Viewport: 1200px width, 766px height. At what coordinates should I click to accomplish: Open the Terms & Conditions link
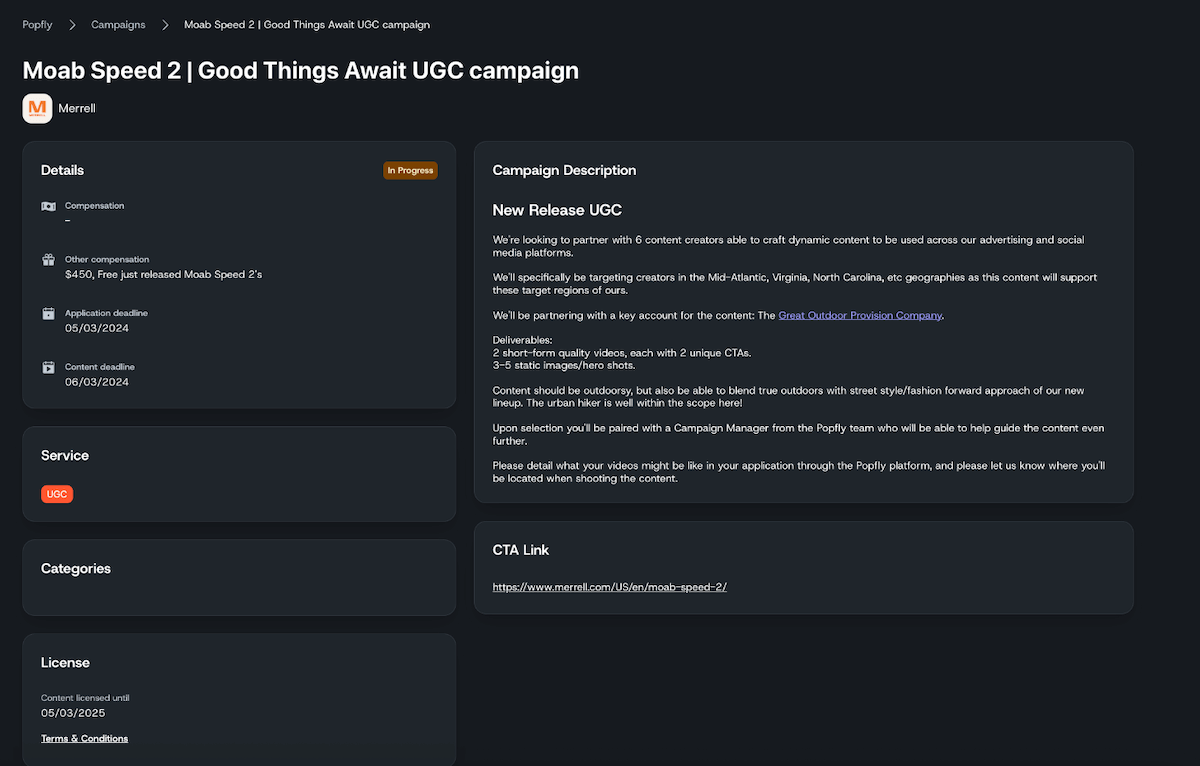[x=84, y=739]
